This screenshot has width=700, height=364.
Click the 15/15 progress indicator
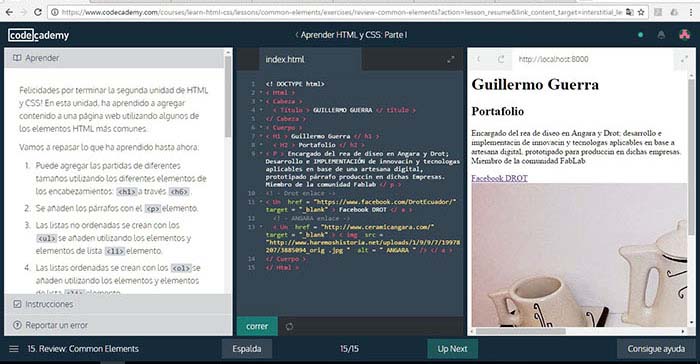click(349, 349)
